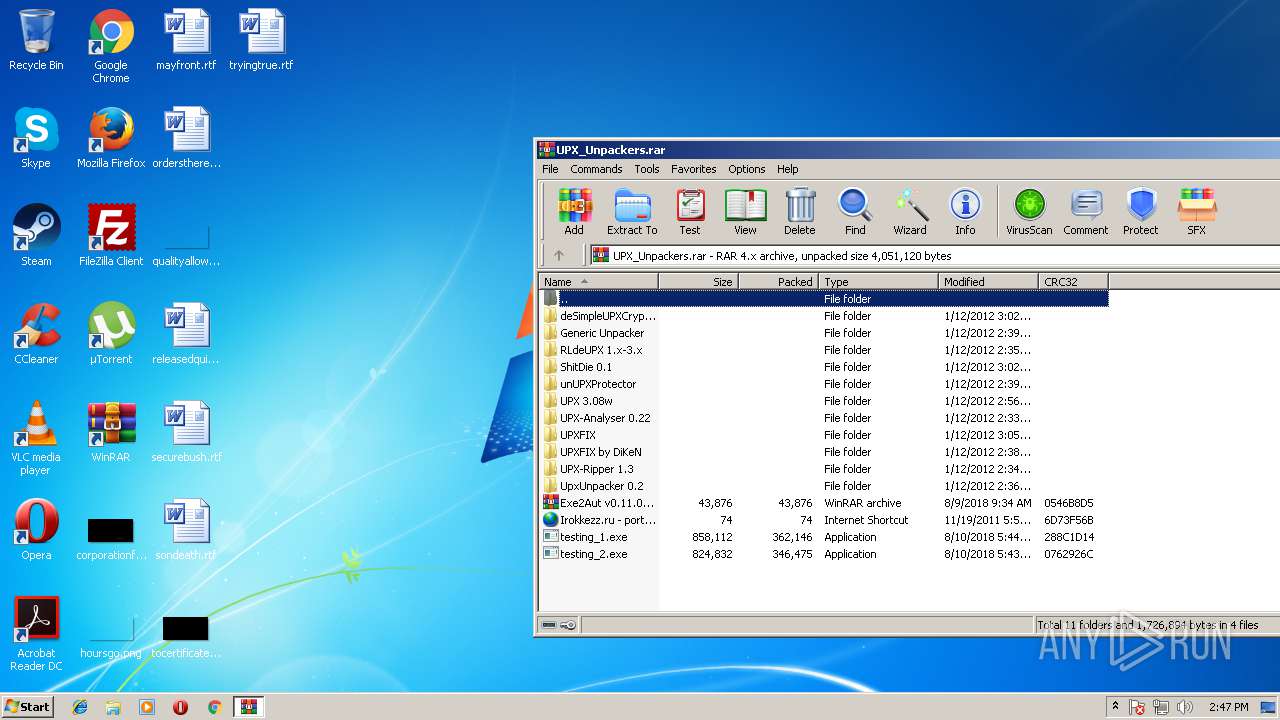
Task: Click the archive path address field
Action: pyautogui.click(x=934, y=256)
